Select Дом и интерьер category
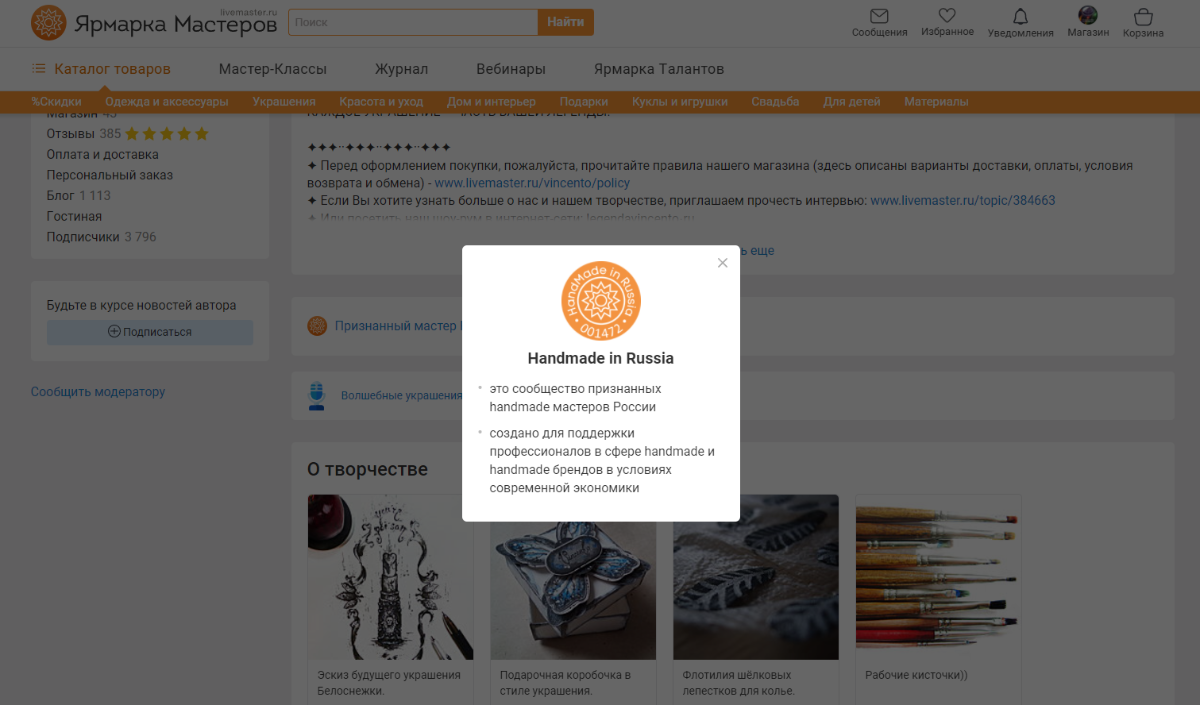Viewport: 1200px width, 705px height. [491, 102]
